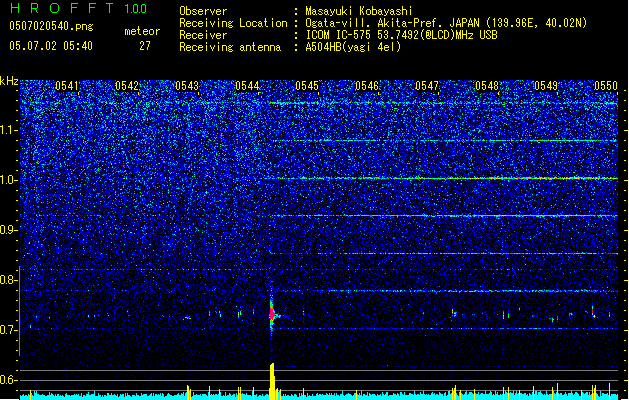This screenshot has width=629, height=400.
Task: Click the kHz axis unit label
Action: coord(9,81)
